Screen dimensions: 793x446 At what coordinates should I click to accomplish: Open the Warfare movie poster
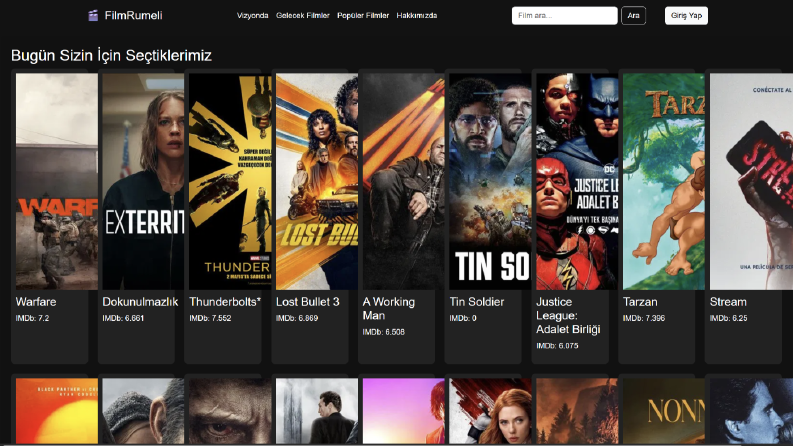click(57, 182)
